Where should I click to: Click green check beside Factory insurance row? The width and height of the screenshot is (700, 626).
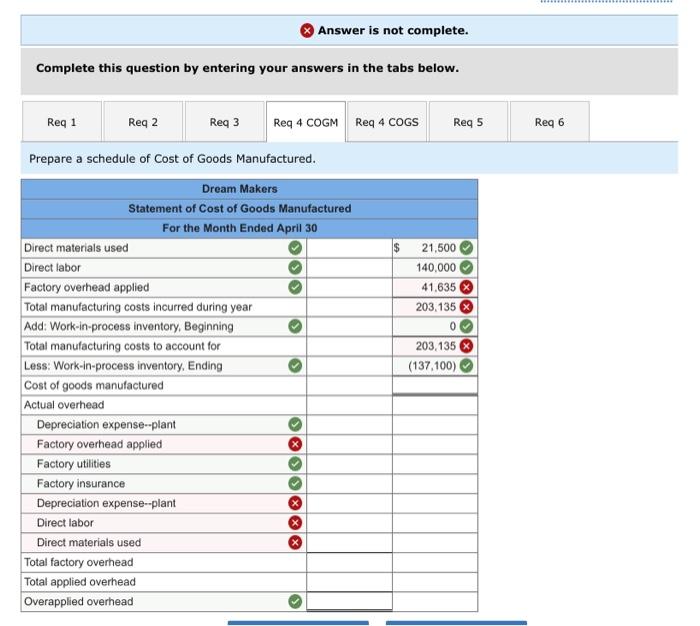[295, 483]
